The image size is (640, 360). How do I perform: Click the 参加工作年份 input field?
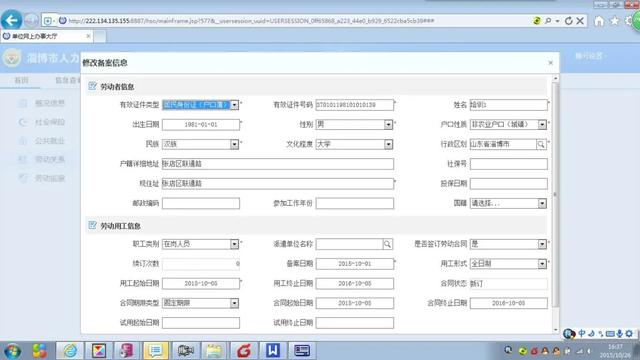[355, 203]
